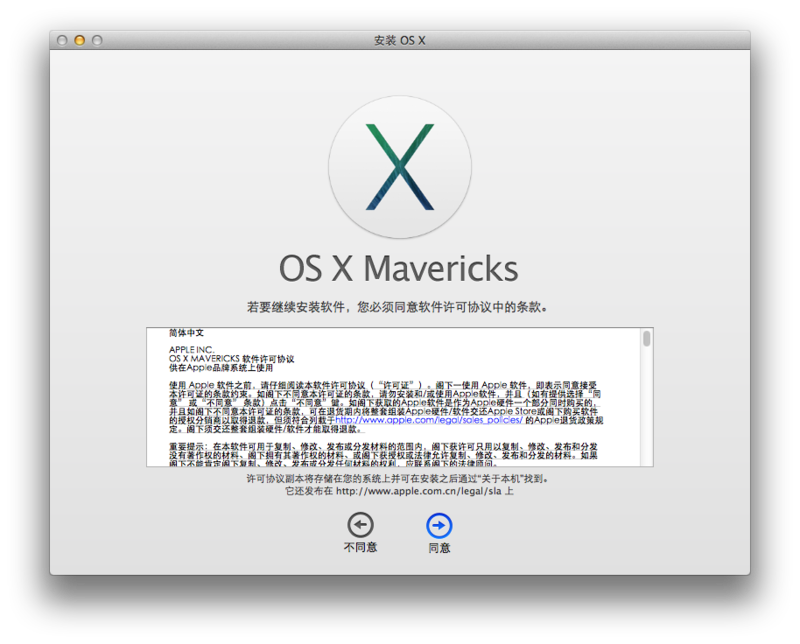
Task: Minimize the installer window with yellow button
Action: click(80, 40)
